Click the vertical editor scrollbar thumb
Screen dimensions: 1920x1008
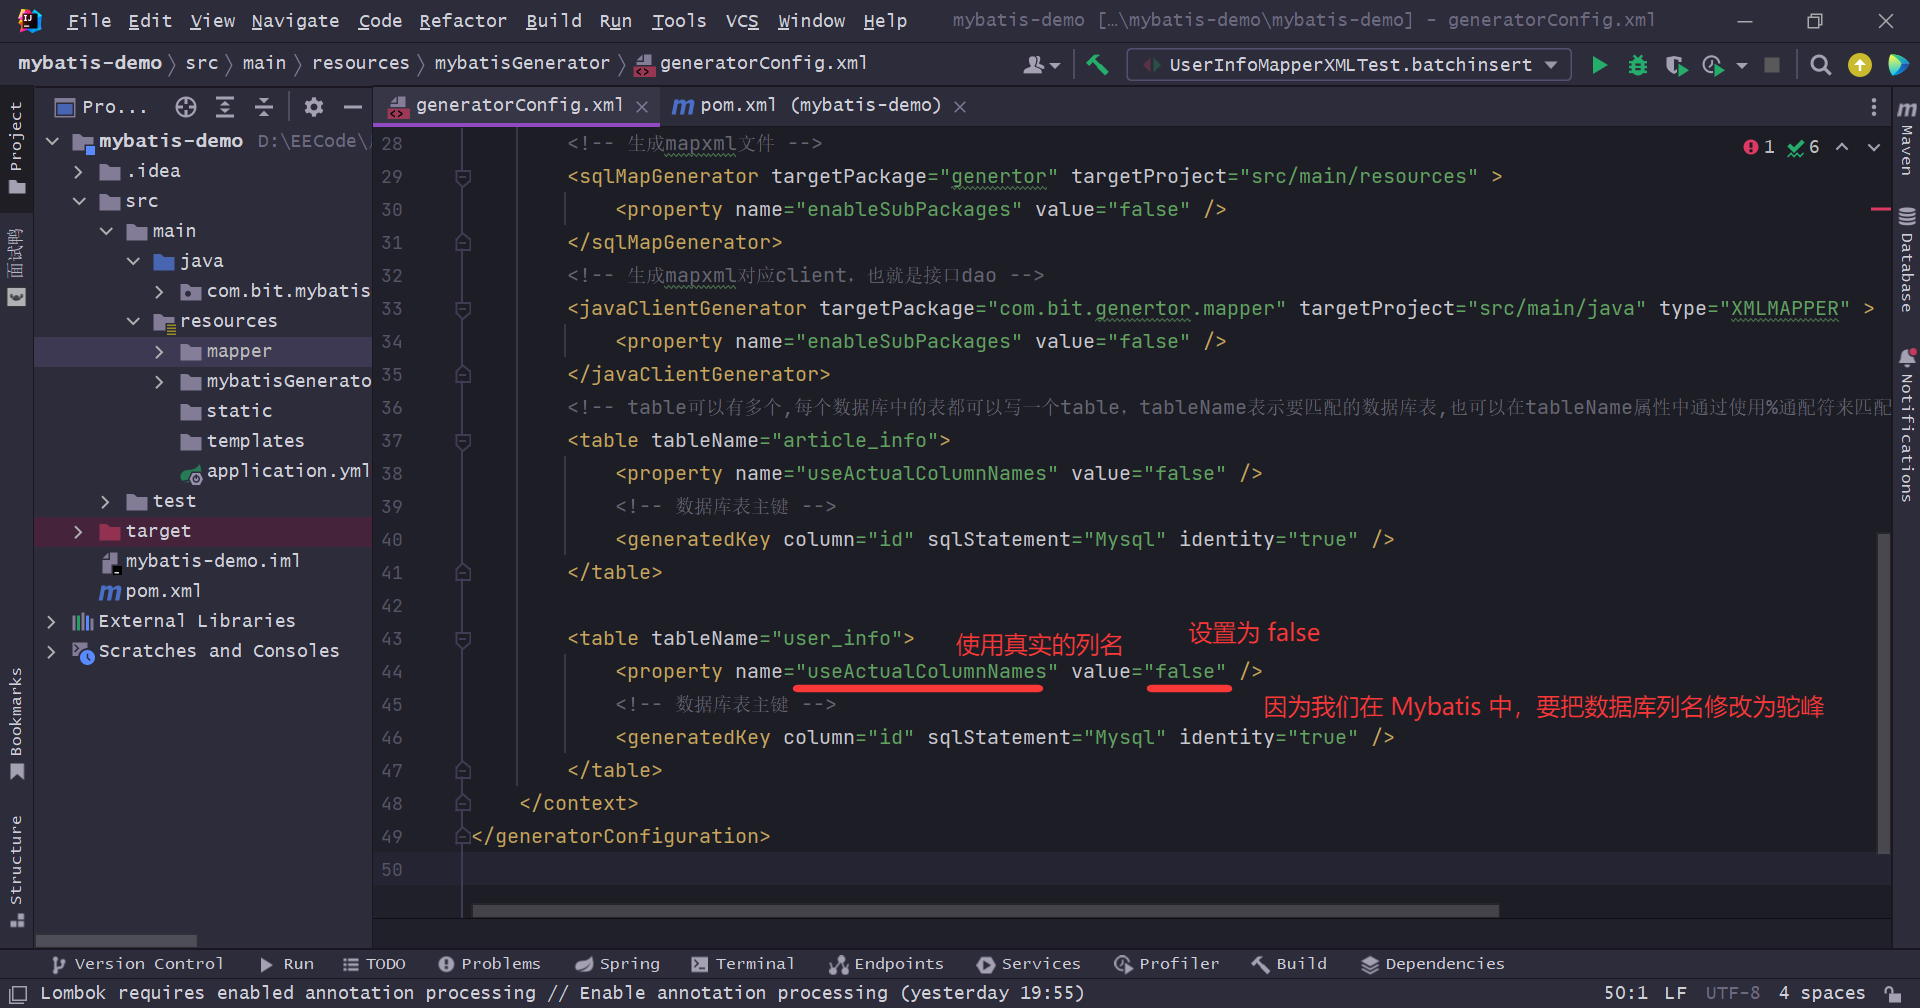[1883, 693]
